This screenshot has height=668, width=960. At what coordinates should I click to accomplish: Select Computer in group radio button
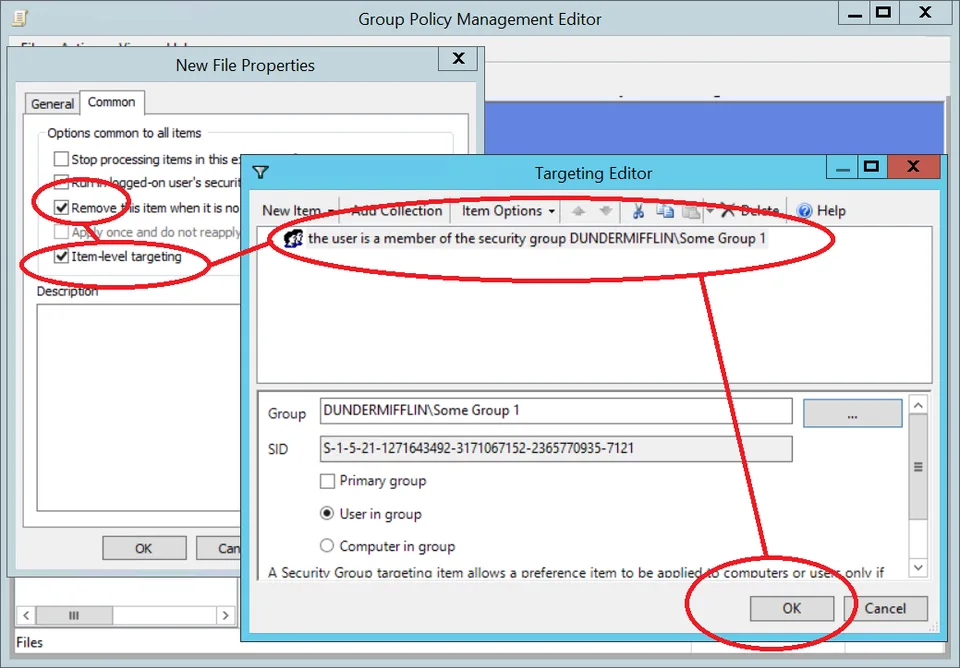(x=327, y=546)
